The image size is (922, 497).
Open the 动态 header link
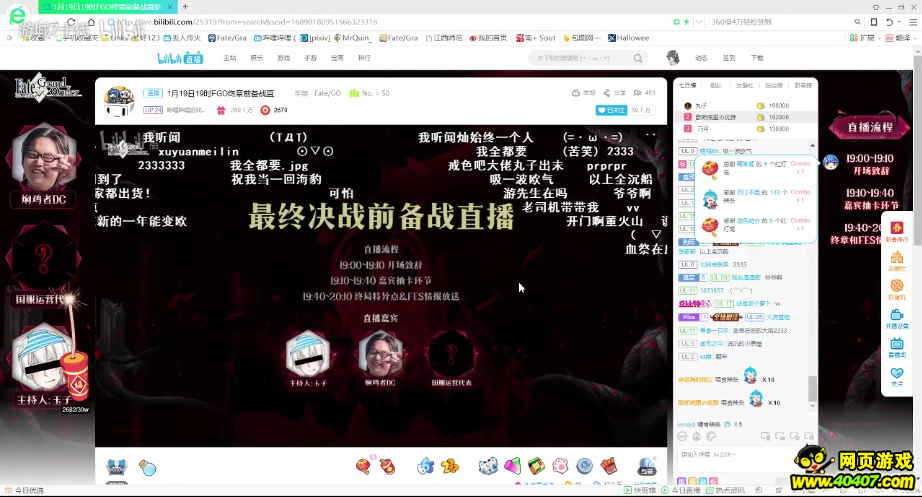(x=701, y=58)
